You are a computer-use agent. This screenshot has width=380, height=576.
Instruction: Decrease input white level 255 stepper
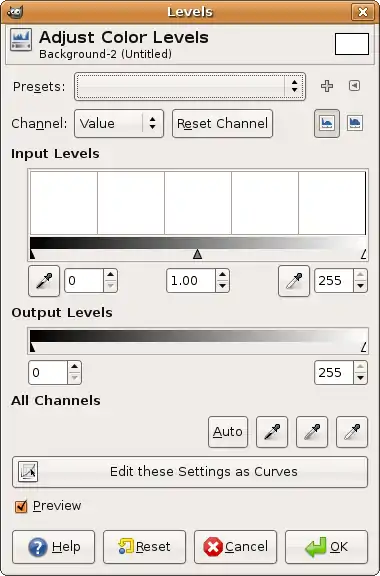[x=361, y=286]
